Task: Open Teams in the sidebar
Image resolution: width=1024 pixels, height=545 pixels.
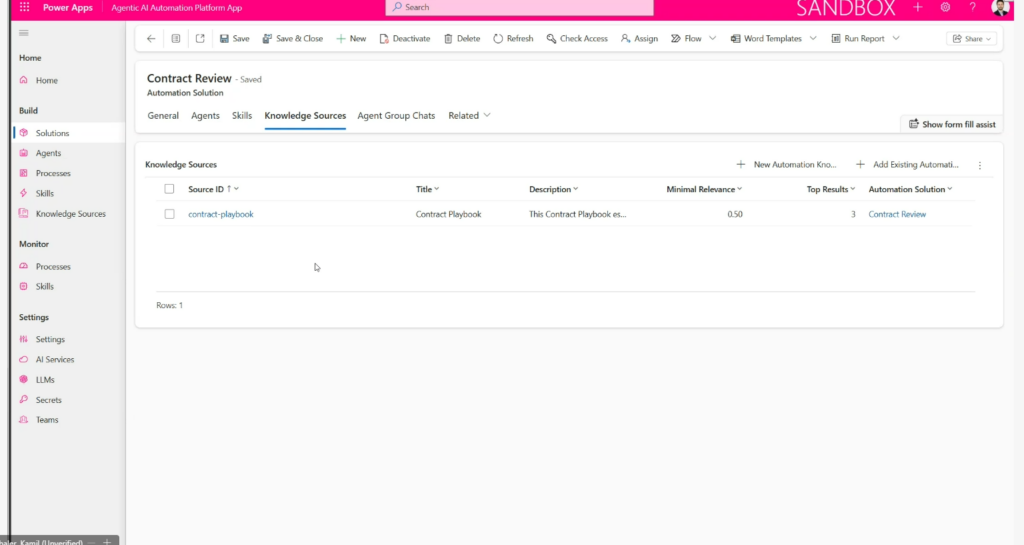Action: (47, 420)
